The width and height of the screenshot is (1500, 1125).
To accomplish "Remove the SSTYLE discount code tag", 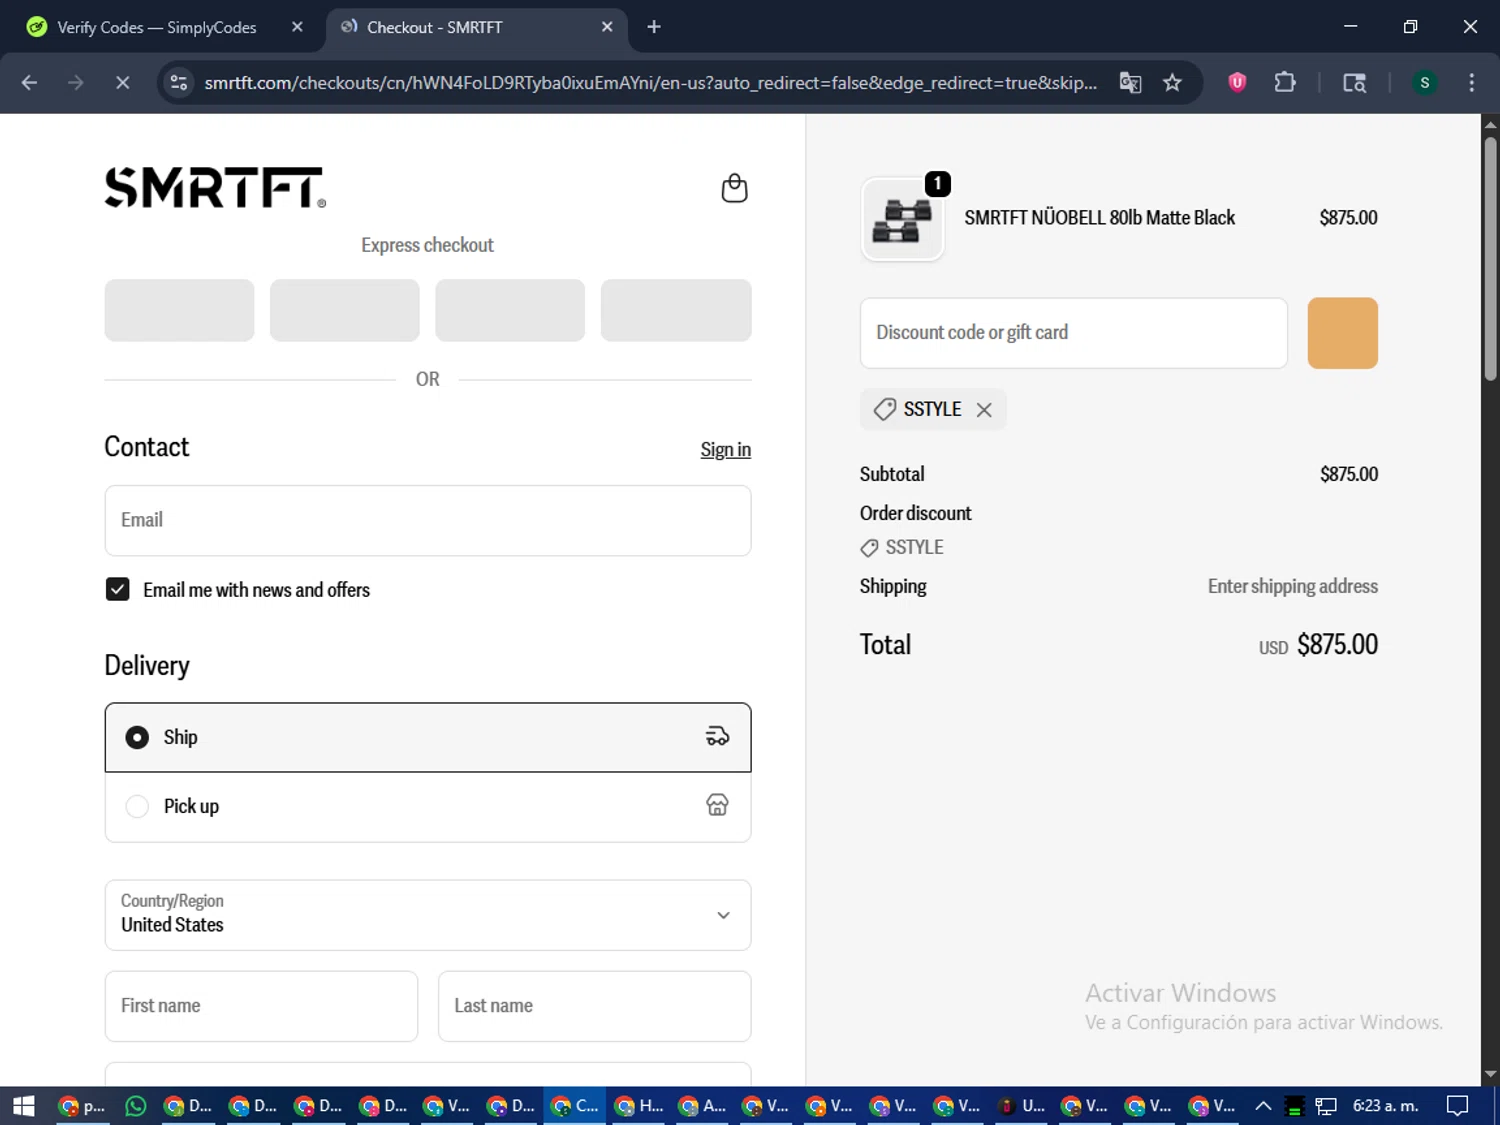I will pyautogui.click(x=984, y=410).
